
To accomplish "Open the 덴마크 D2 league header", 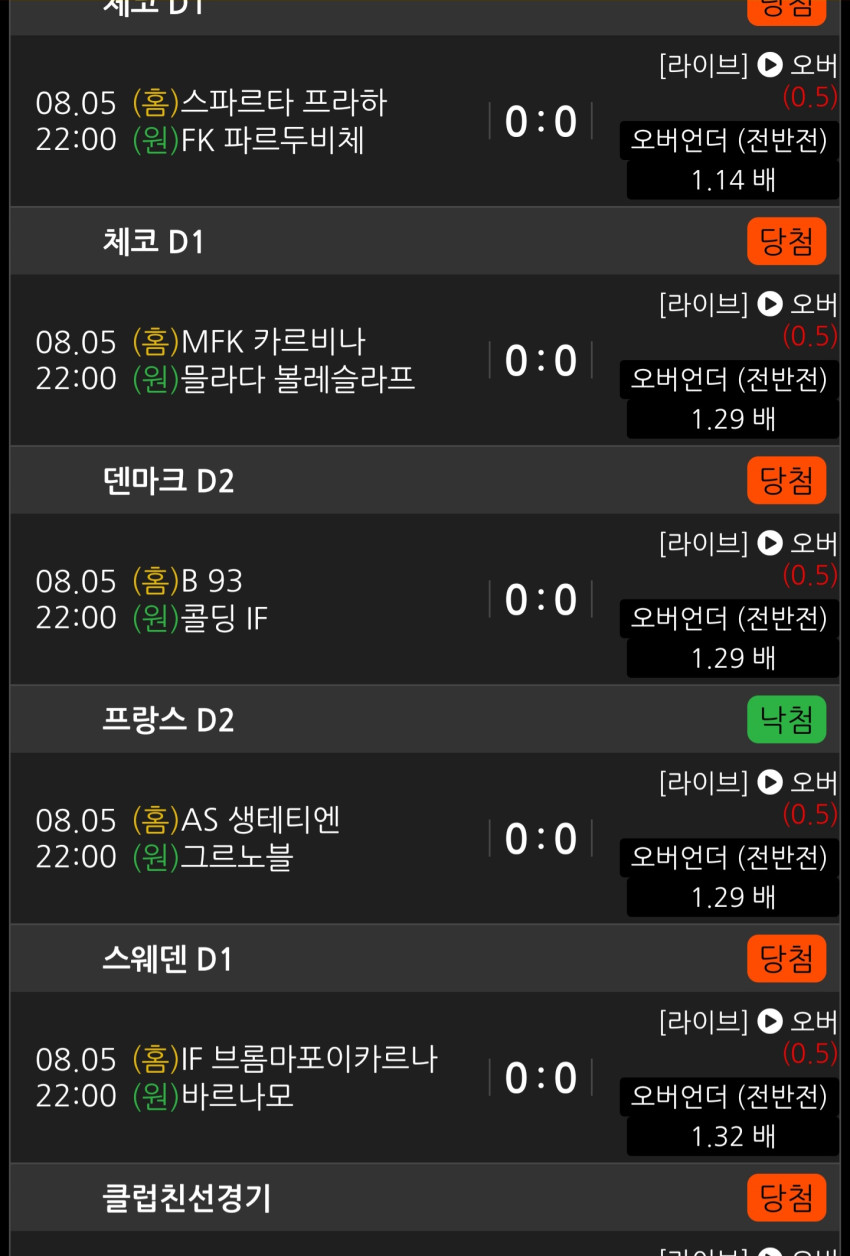I will click(425, 480).
